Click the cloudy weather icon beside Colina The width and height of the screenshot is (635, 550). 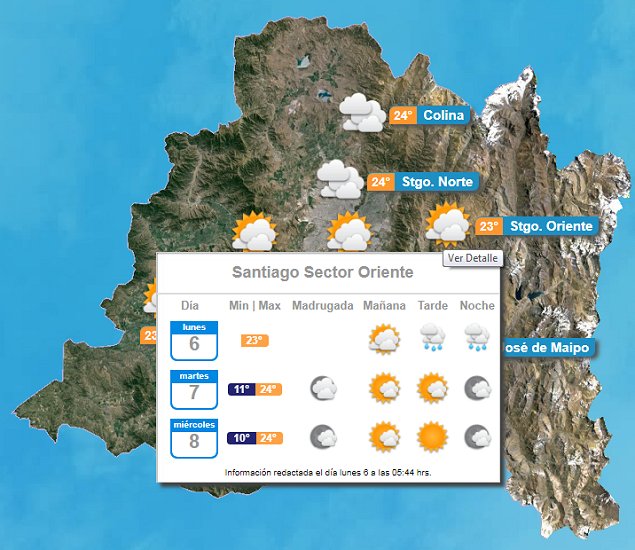[x=361, y=113]
